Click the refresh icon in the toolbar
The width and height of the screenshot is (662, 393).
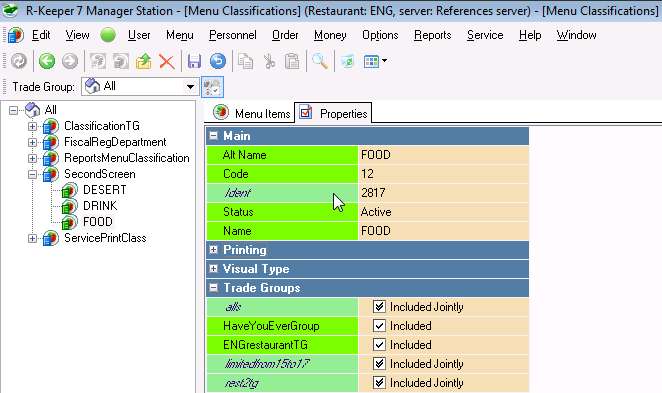[x=19, y=61]
